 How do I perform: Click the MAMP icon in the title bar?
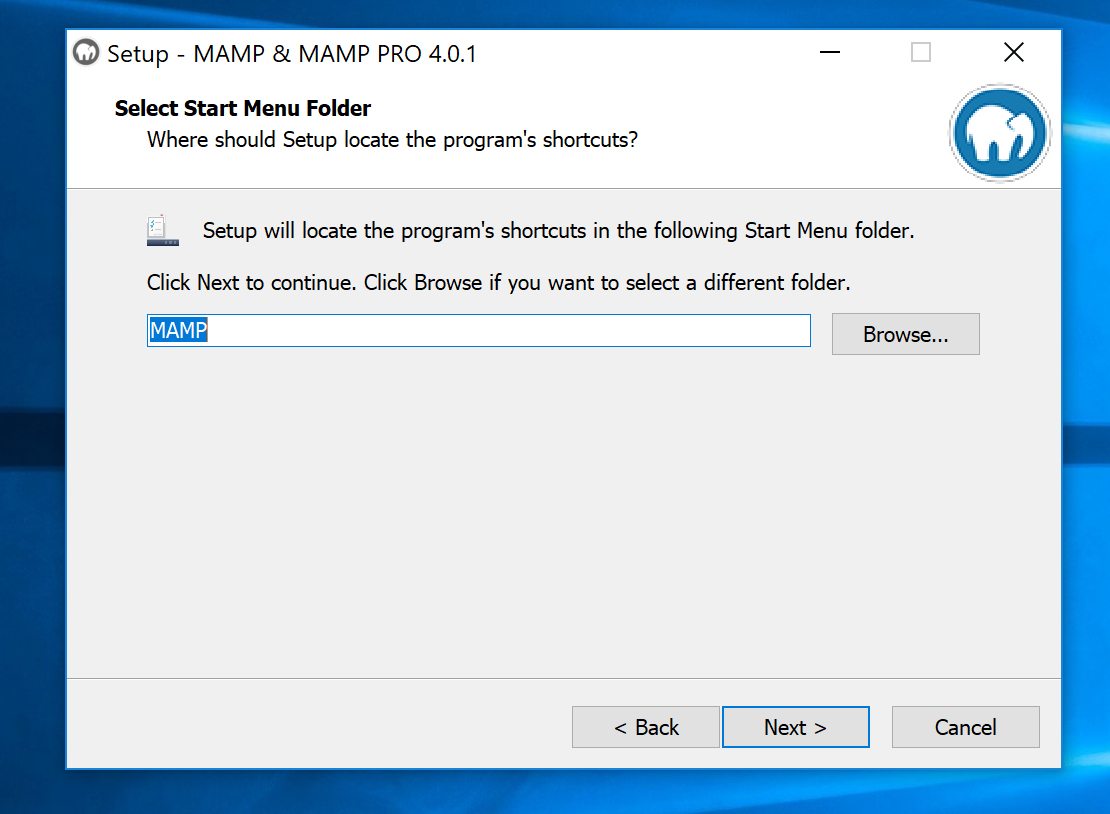(86, 52)
